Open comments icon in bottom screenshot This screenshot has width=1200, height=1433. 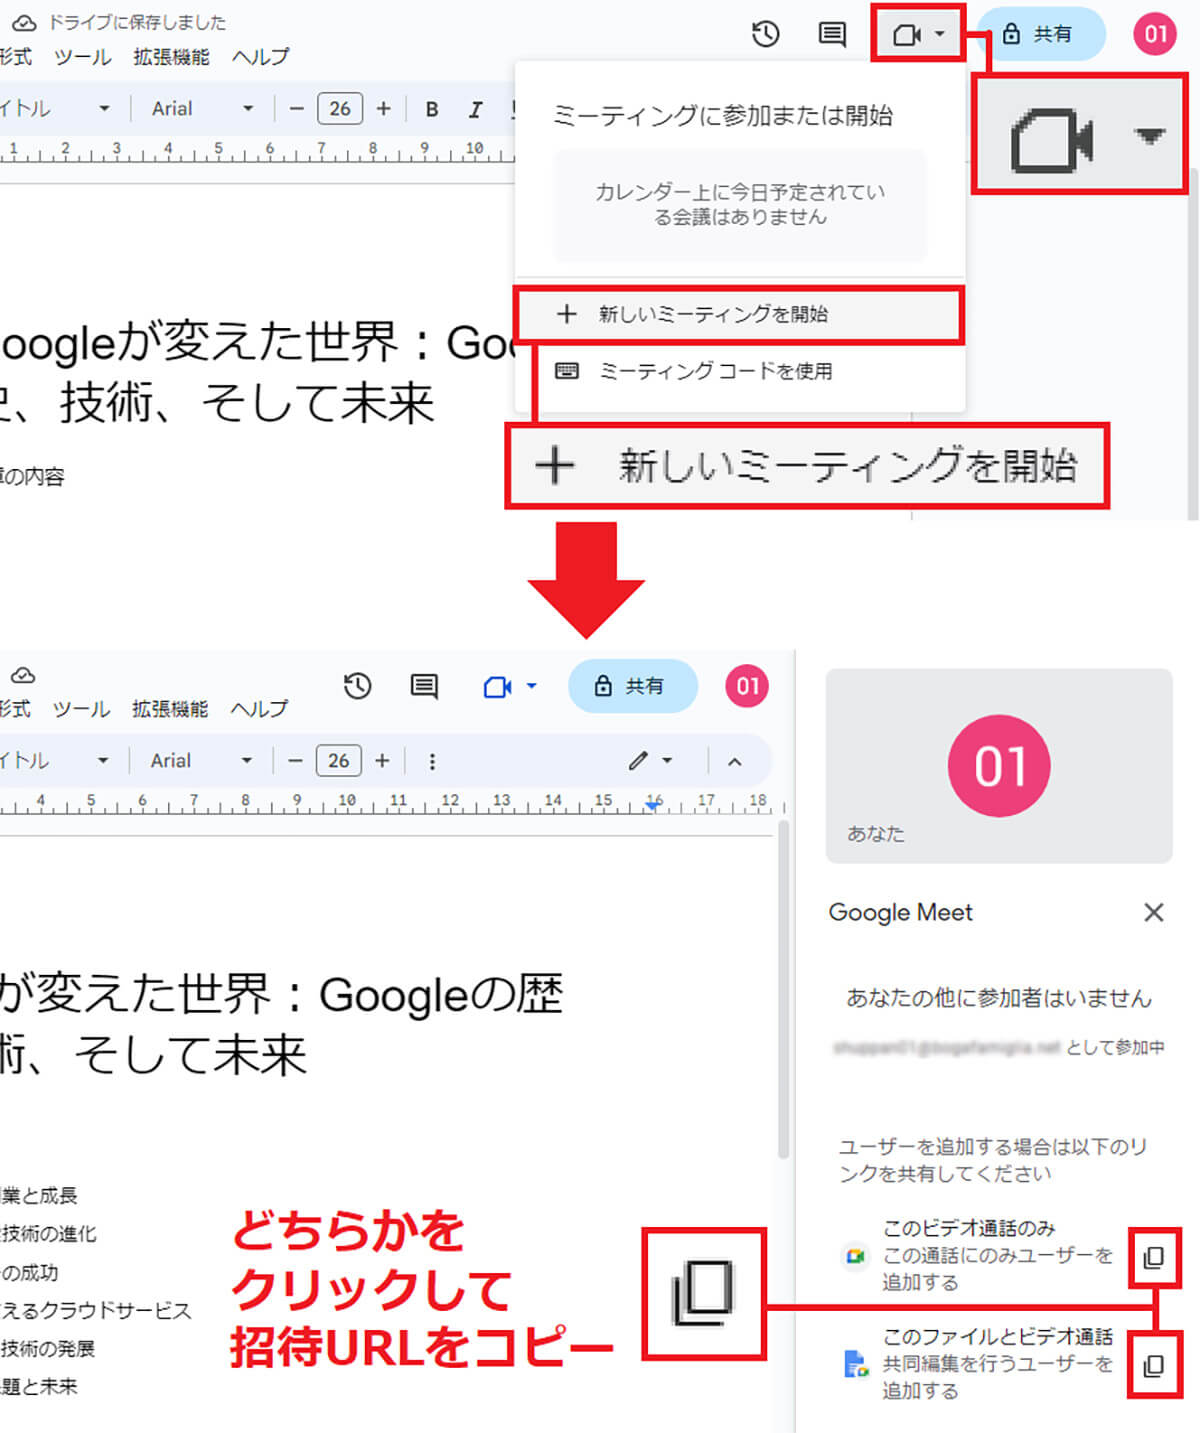click(x=424, y=686)
